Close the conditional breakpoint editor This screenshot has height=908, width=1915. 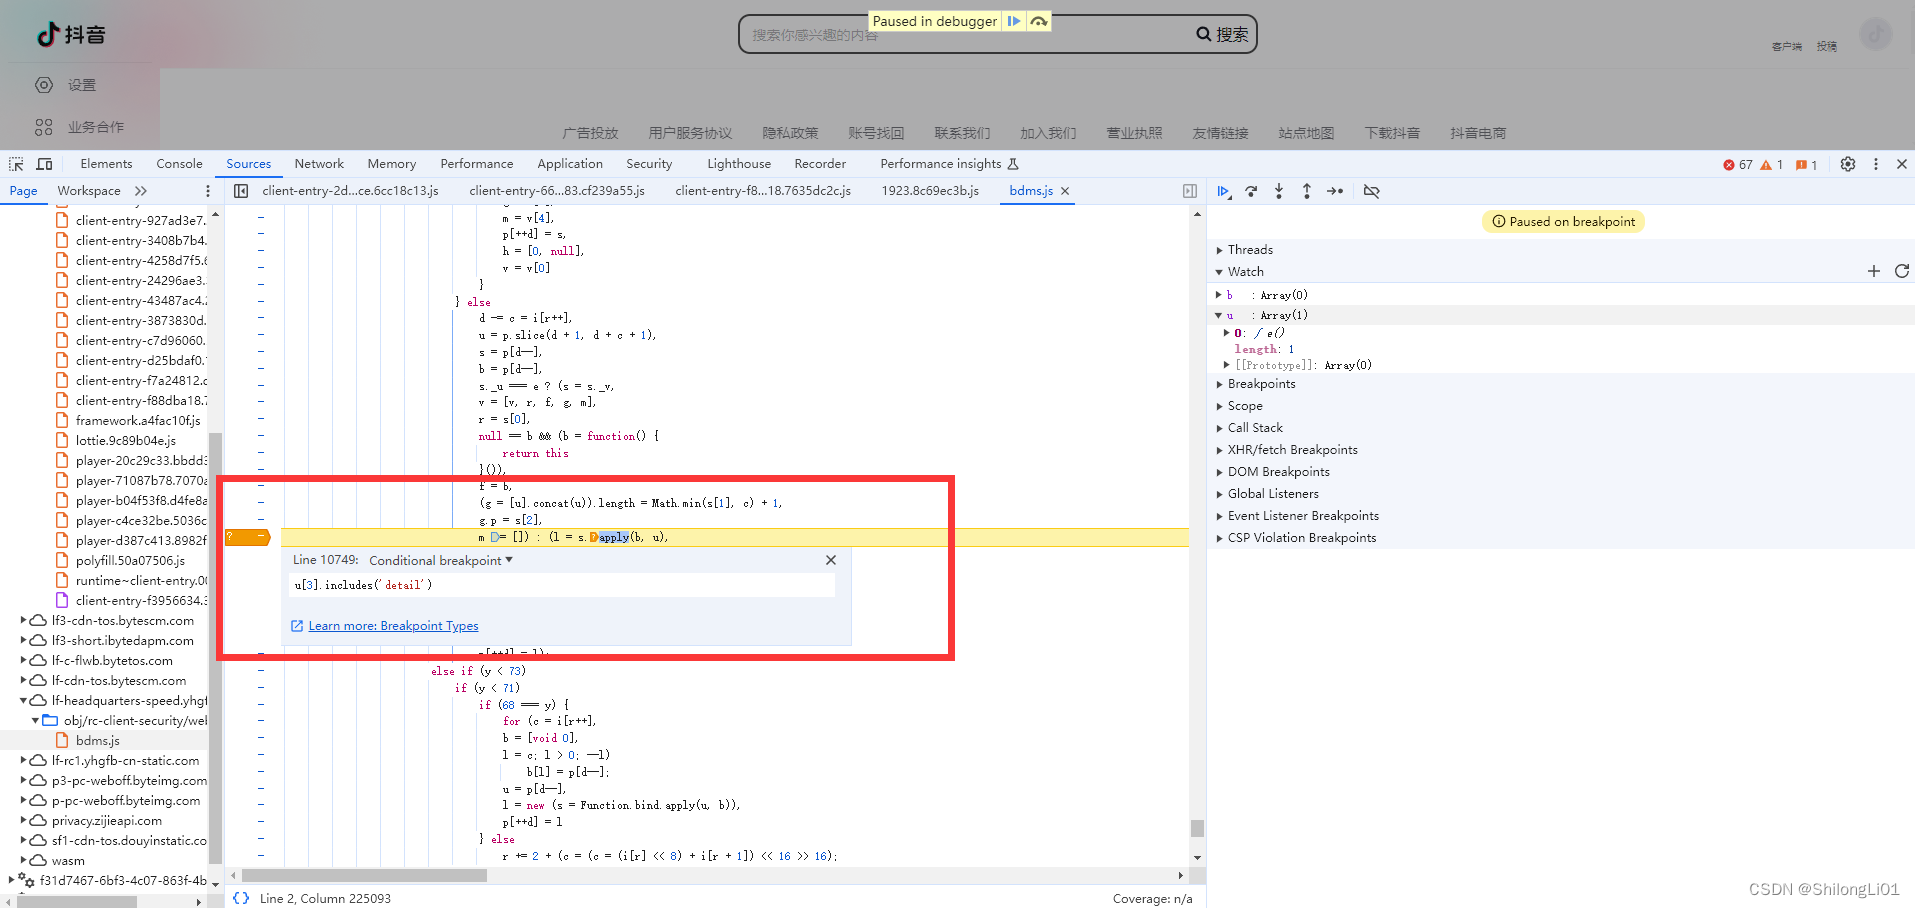point(830,560)
